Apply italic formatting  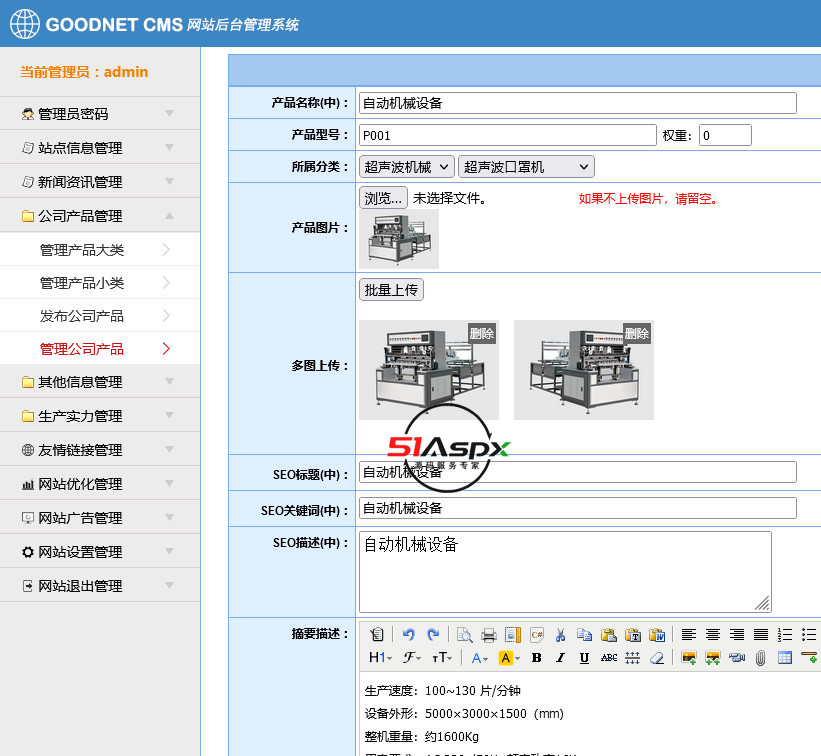pos(560,658)
